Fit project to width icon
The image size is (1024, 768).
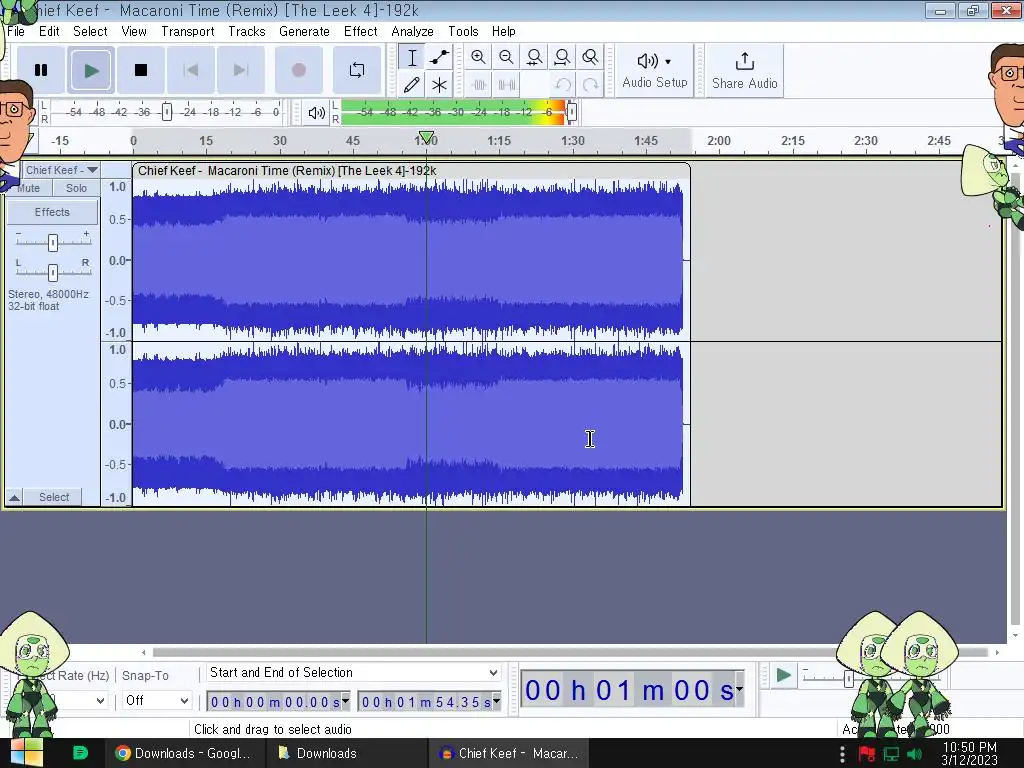click(562, 57)
